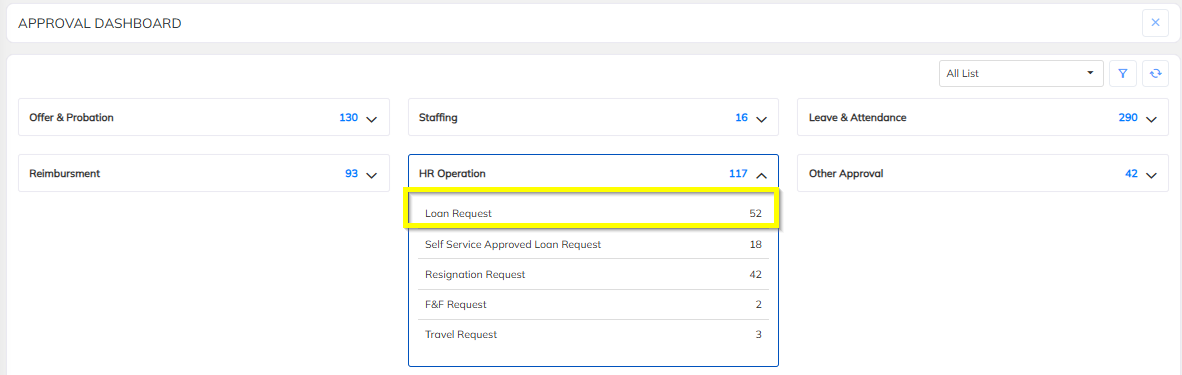Expand the Leave & Attendance chevron

[1151, 119]
